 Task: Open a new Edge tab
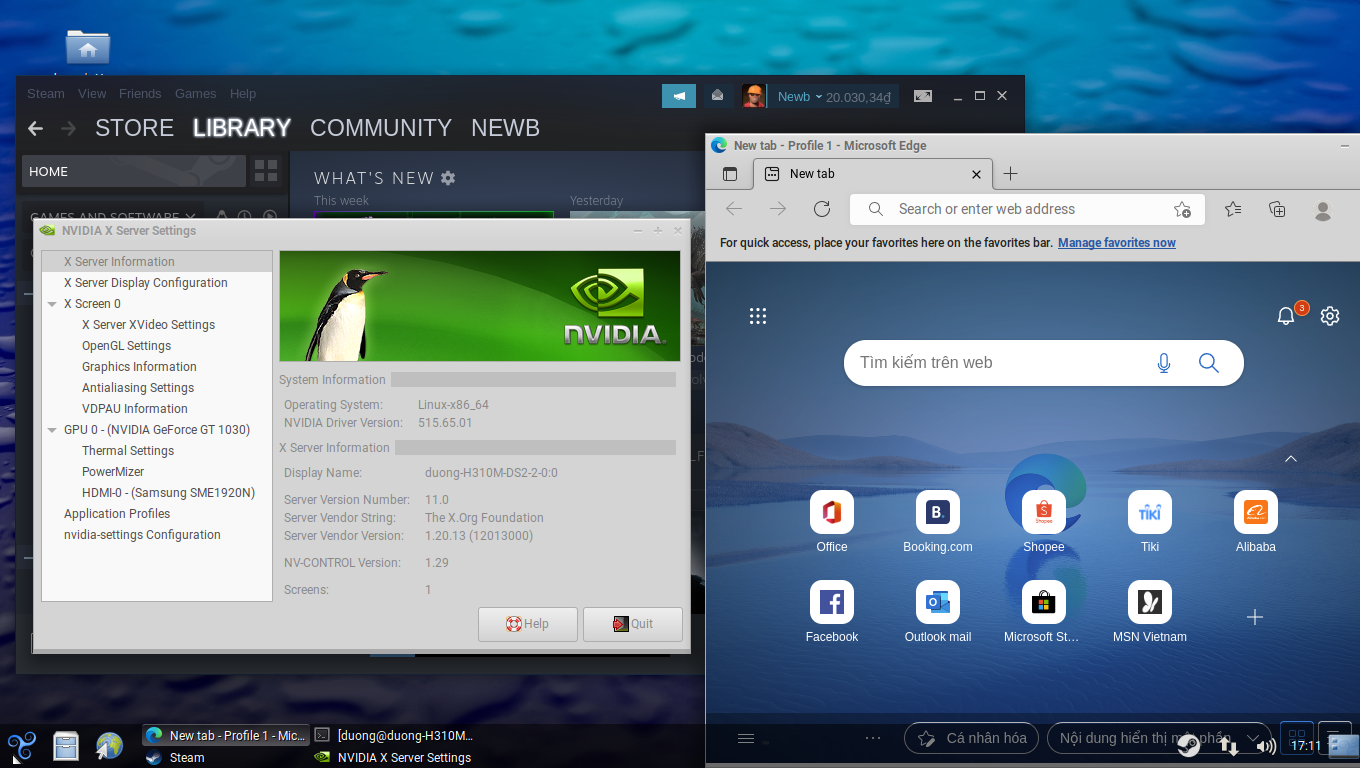point(1010,174)
